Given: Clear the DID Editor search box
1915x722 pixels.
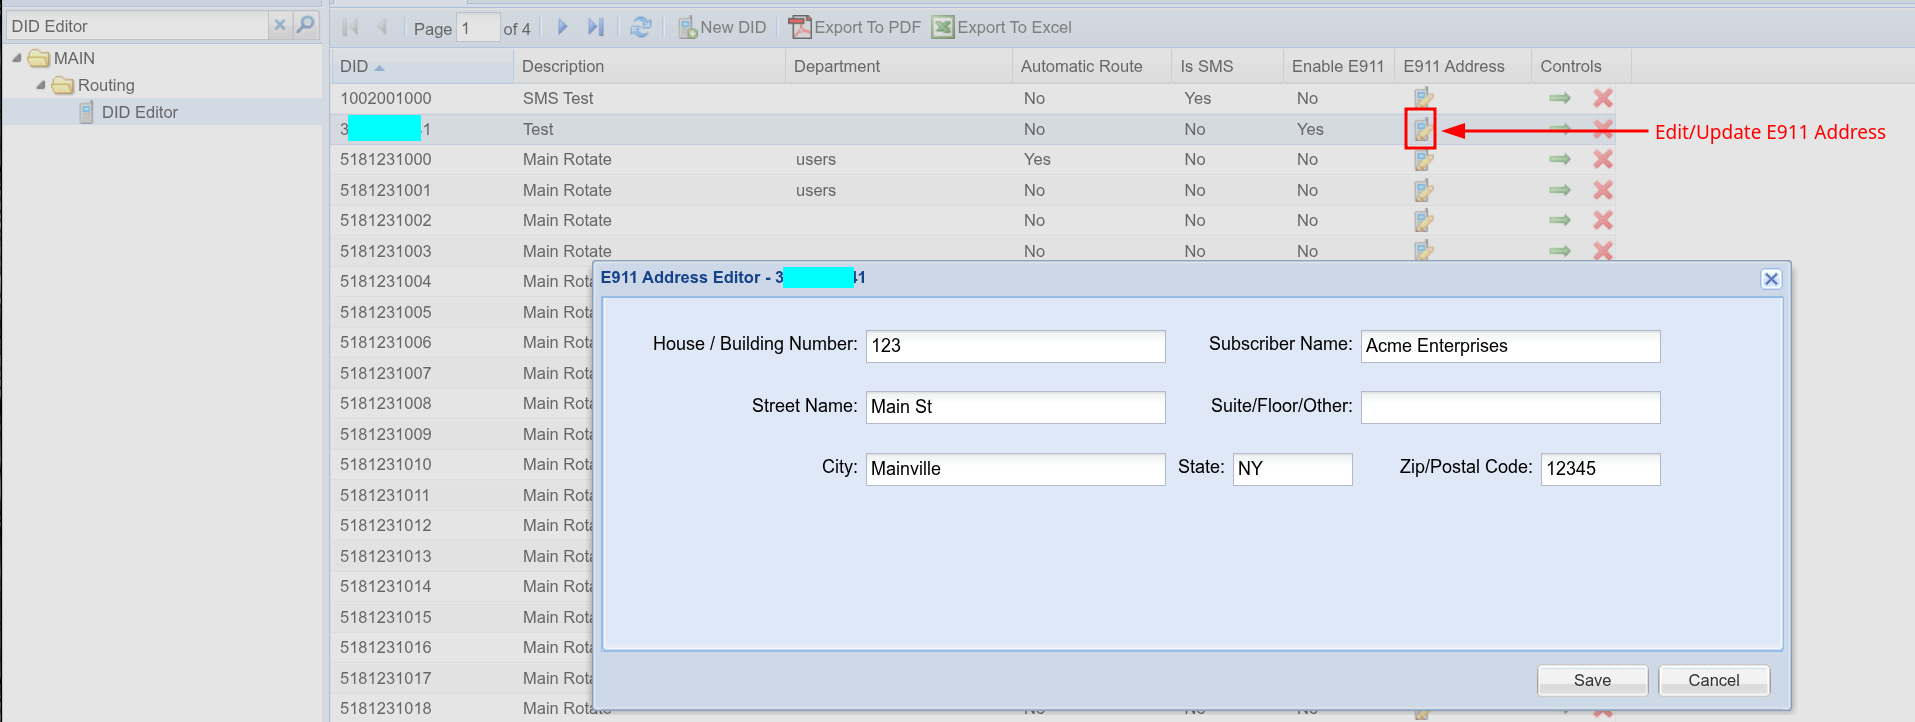Looking at the screenshot, I should 280,25.
